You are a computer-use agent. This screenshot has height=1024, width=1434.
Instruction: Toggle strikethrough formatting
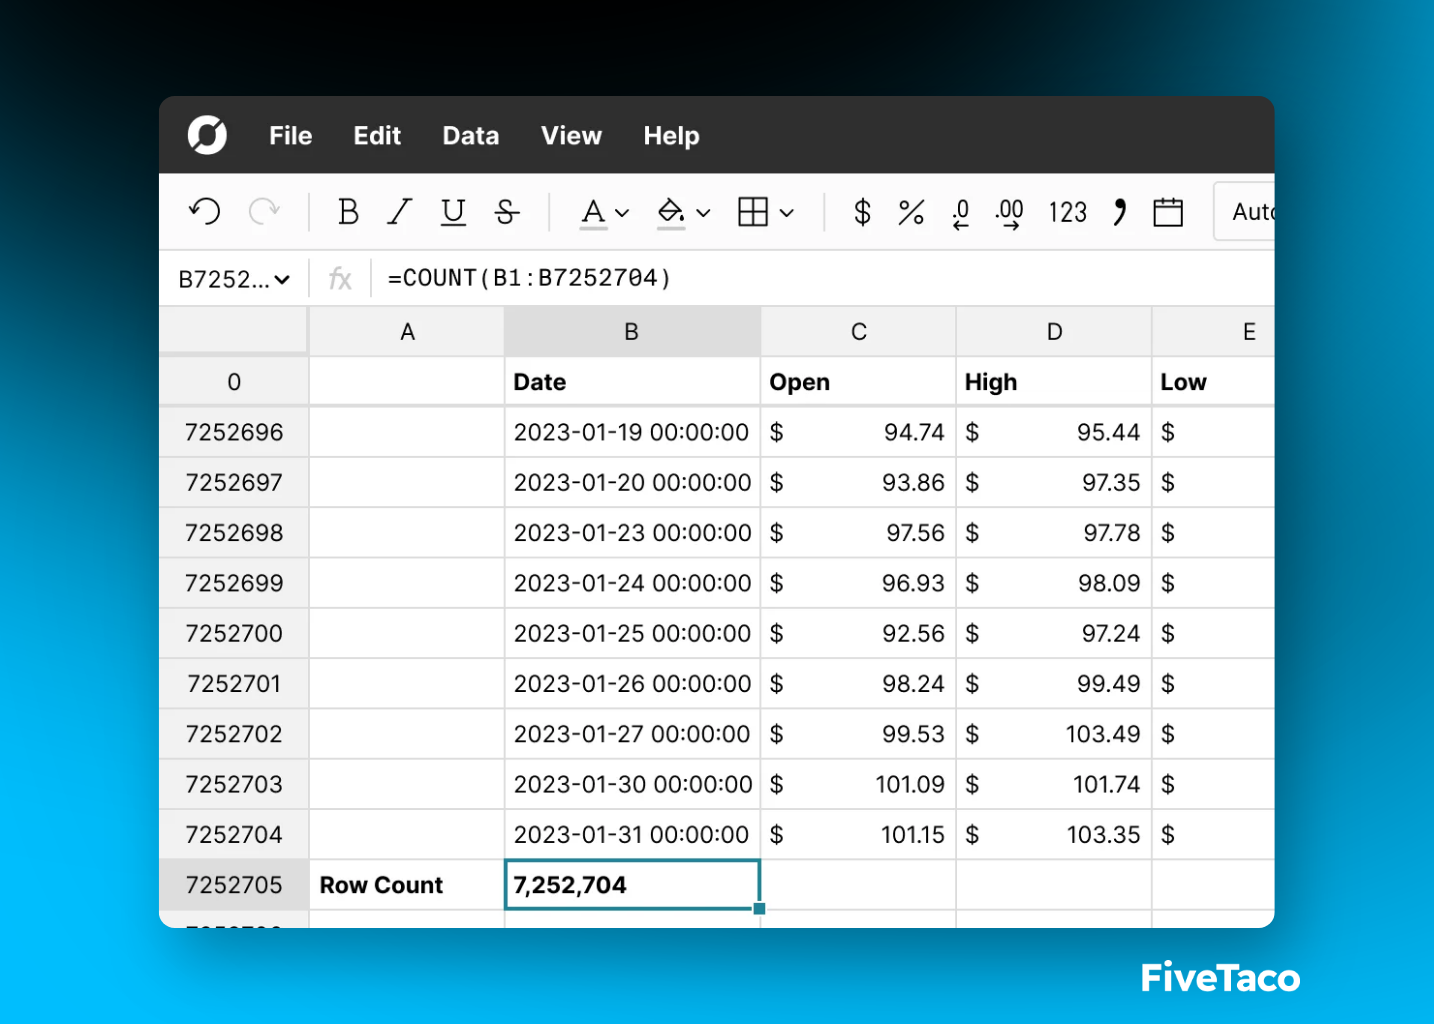[x=507, y=212]
